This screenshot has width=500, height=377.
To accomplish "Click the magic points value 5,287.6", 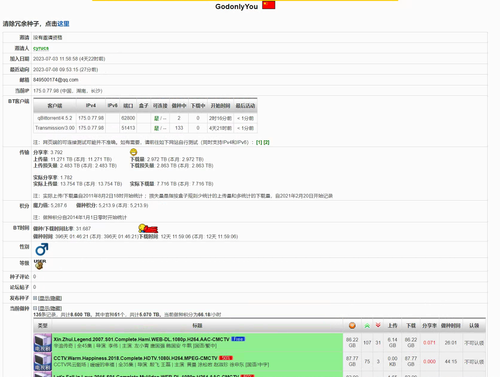I will point(59,205).
